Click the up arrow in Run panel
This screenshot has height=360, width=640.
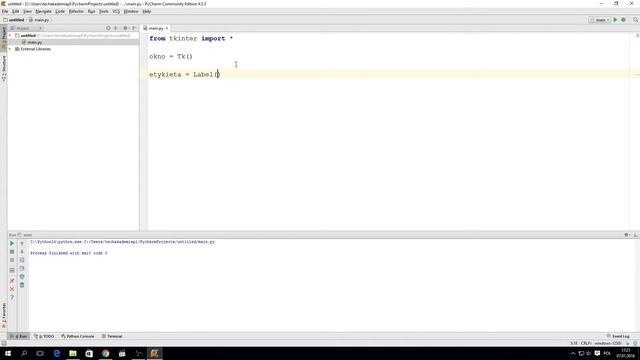22,243
